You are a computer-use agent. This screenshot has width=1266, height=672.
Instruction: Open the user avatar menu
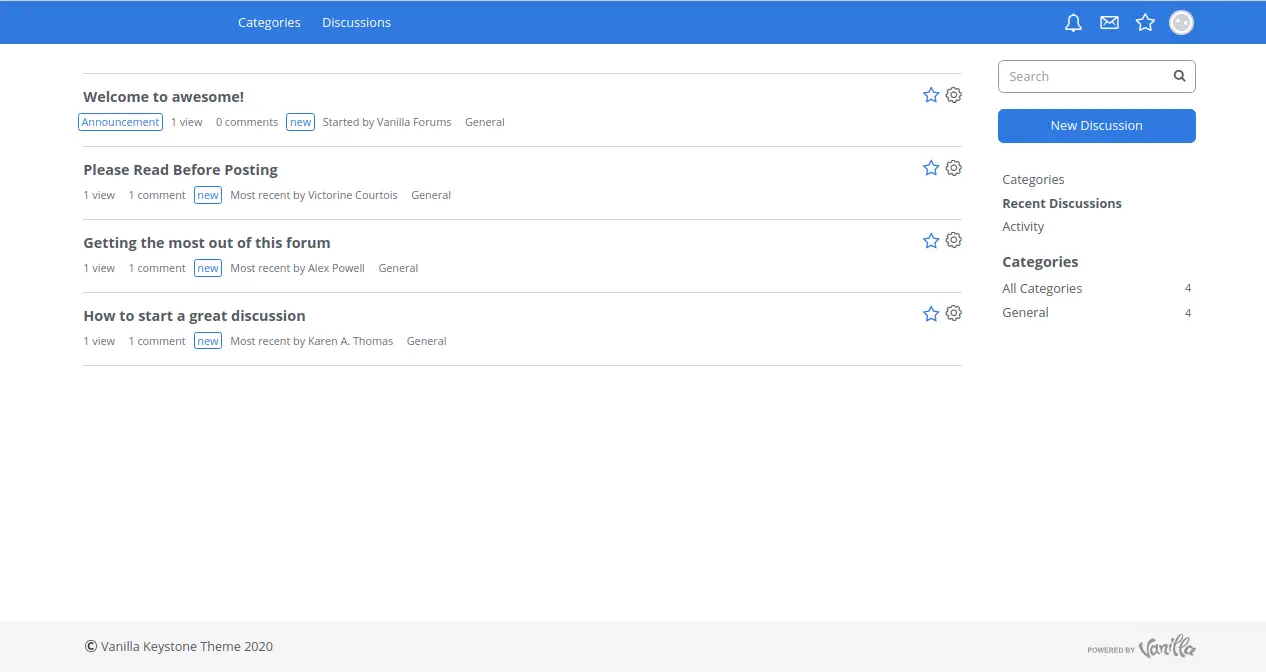pos(1181,22)
